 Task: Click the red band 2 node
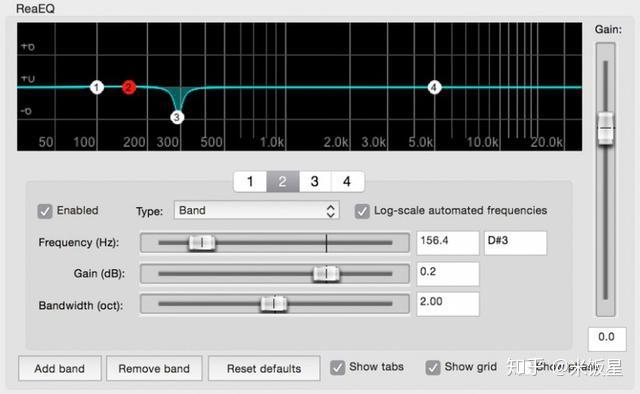129,87
